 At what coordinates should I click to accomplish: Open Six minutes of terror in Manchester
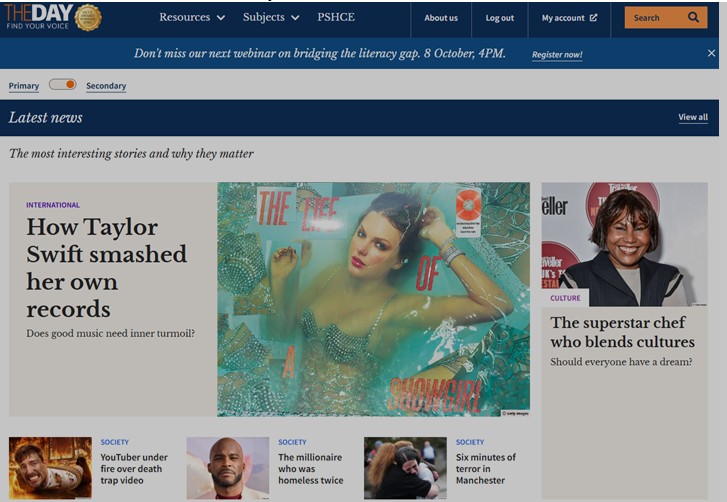coord(485,469)
